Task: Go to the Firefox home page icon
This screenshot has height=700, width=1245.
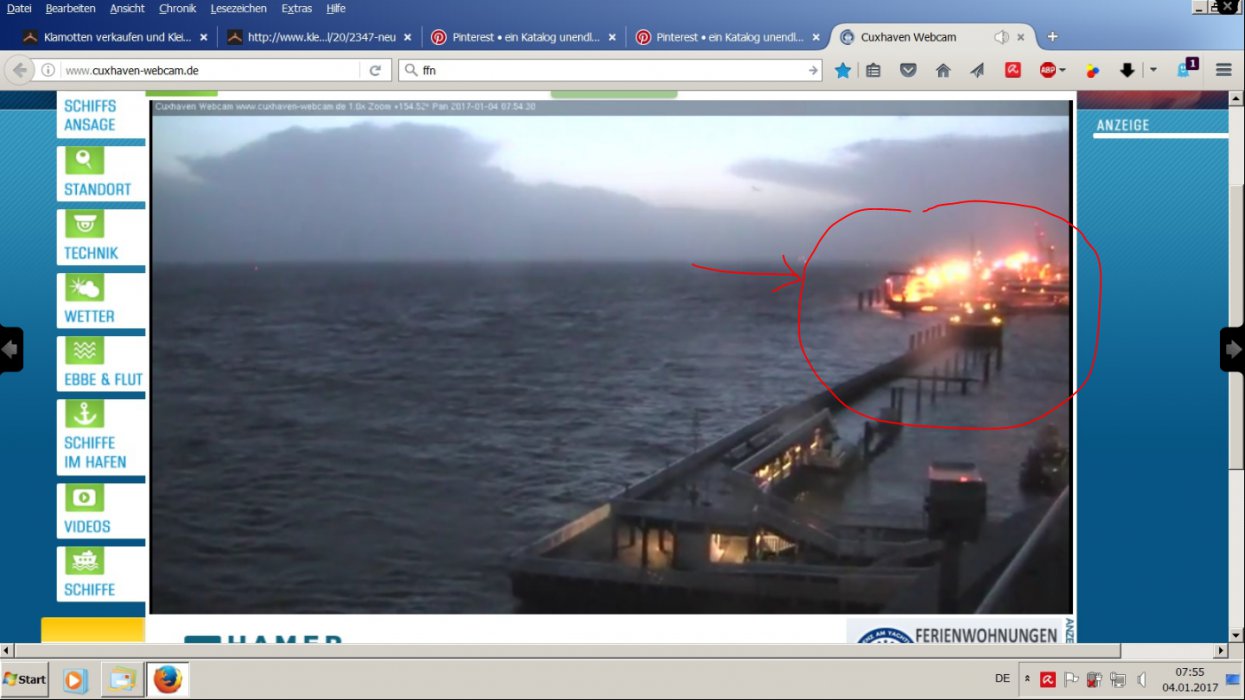Action: pos(942,70)
